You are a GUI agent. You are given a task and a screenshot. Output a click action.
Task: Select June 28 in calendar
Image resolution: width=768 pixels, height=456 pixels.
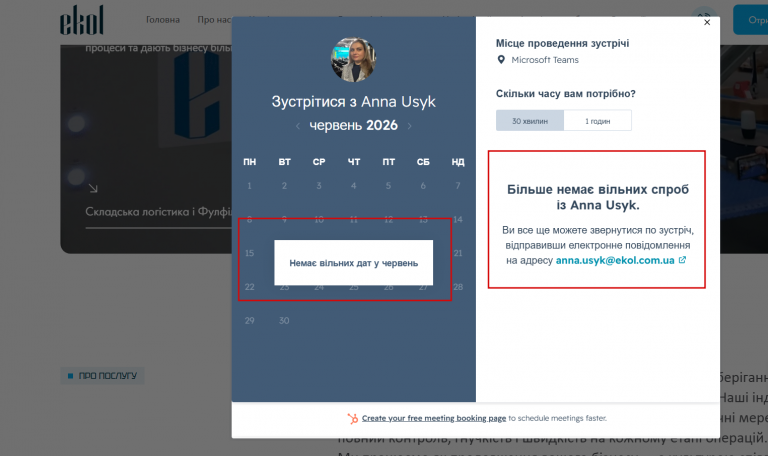pos(458,287)
